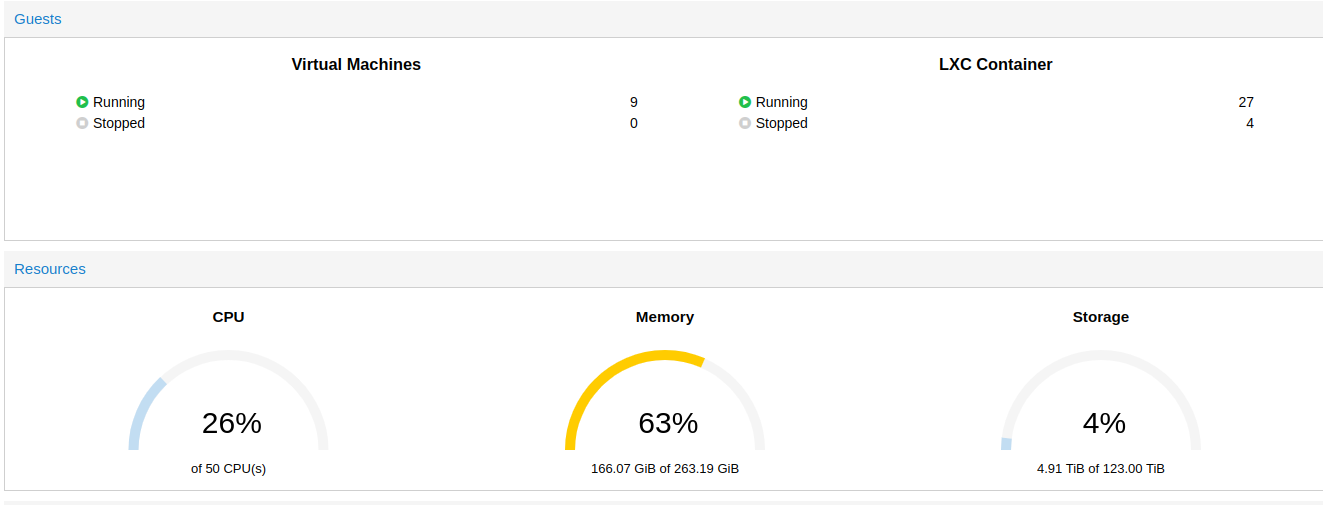
Task: Click the "of 50 CPU(s)" label
Action: 228,468
